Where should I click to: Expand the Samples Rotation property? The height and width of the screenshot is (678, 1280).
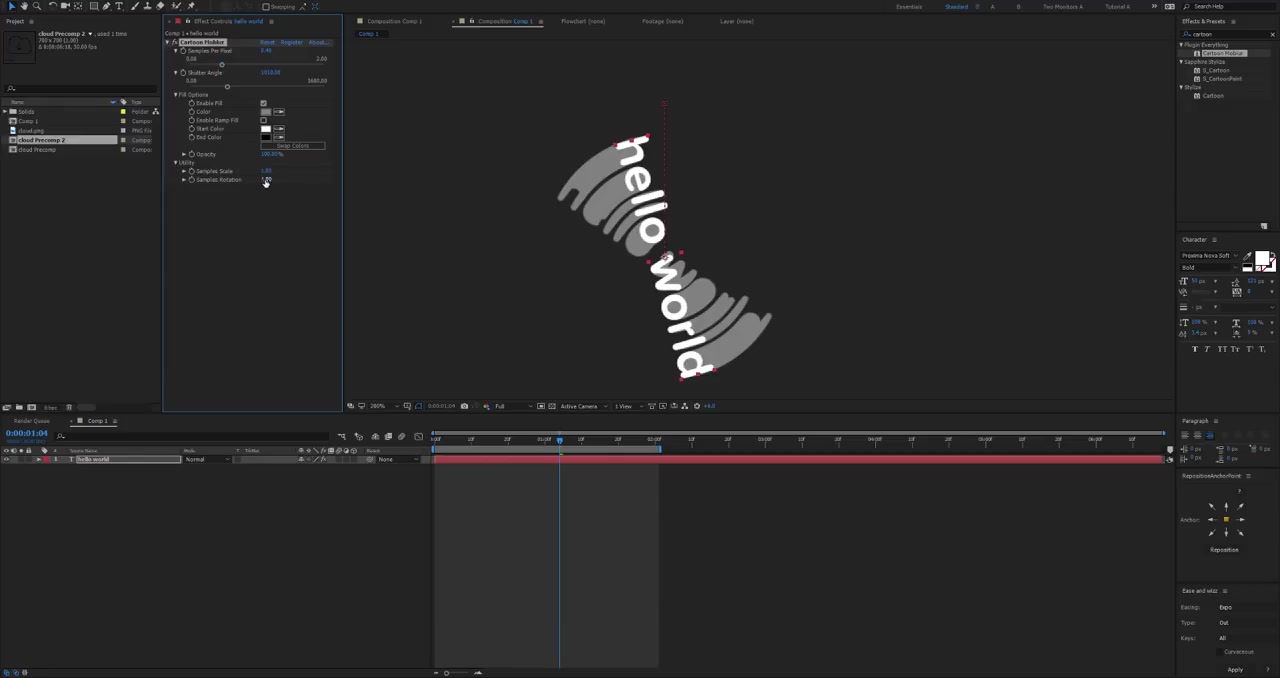184,179
